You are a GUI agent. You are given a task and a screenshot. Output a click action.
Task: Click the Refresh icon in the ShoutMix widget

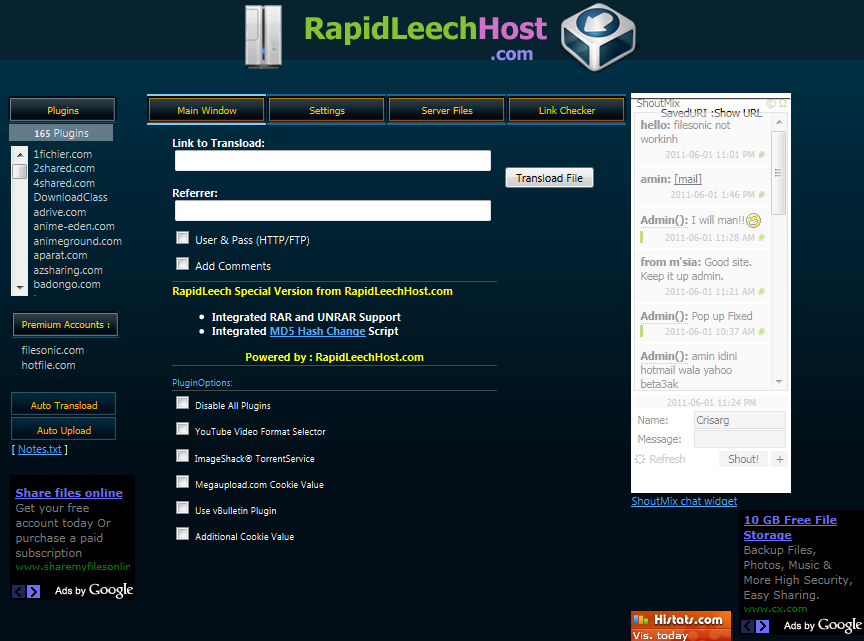click(x=642, y=459)
